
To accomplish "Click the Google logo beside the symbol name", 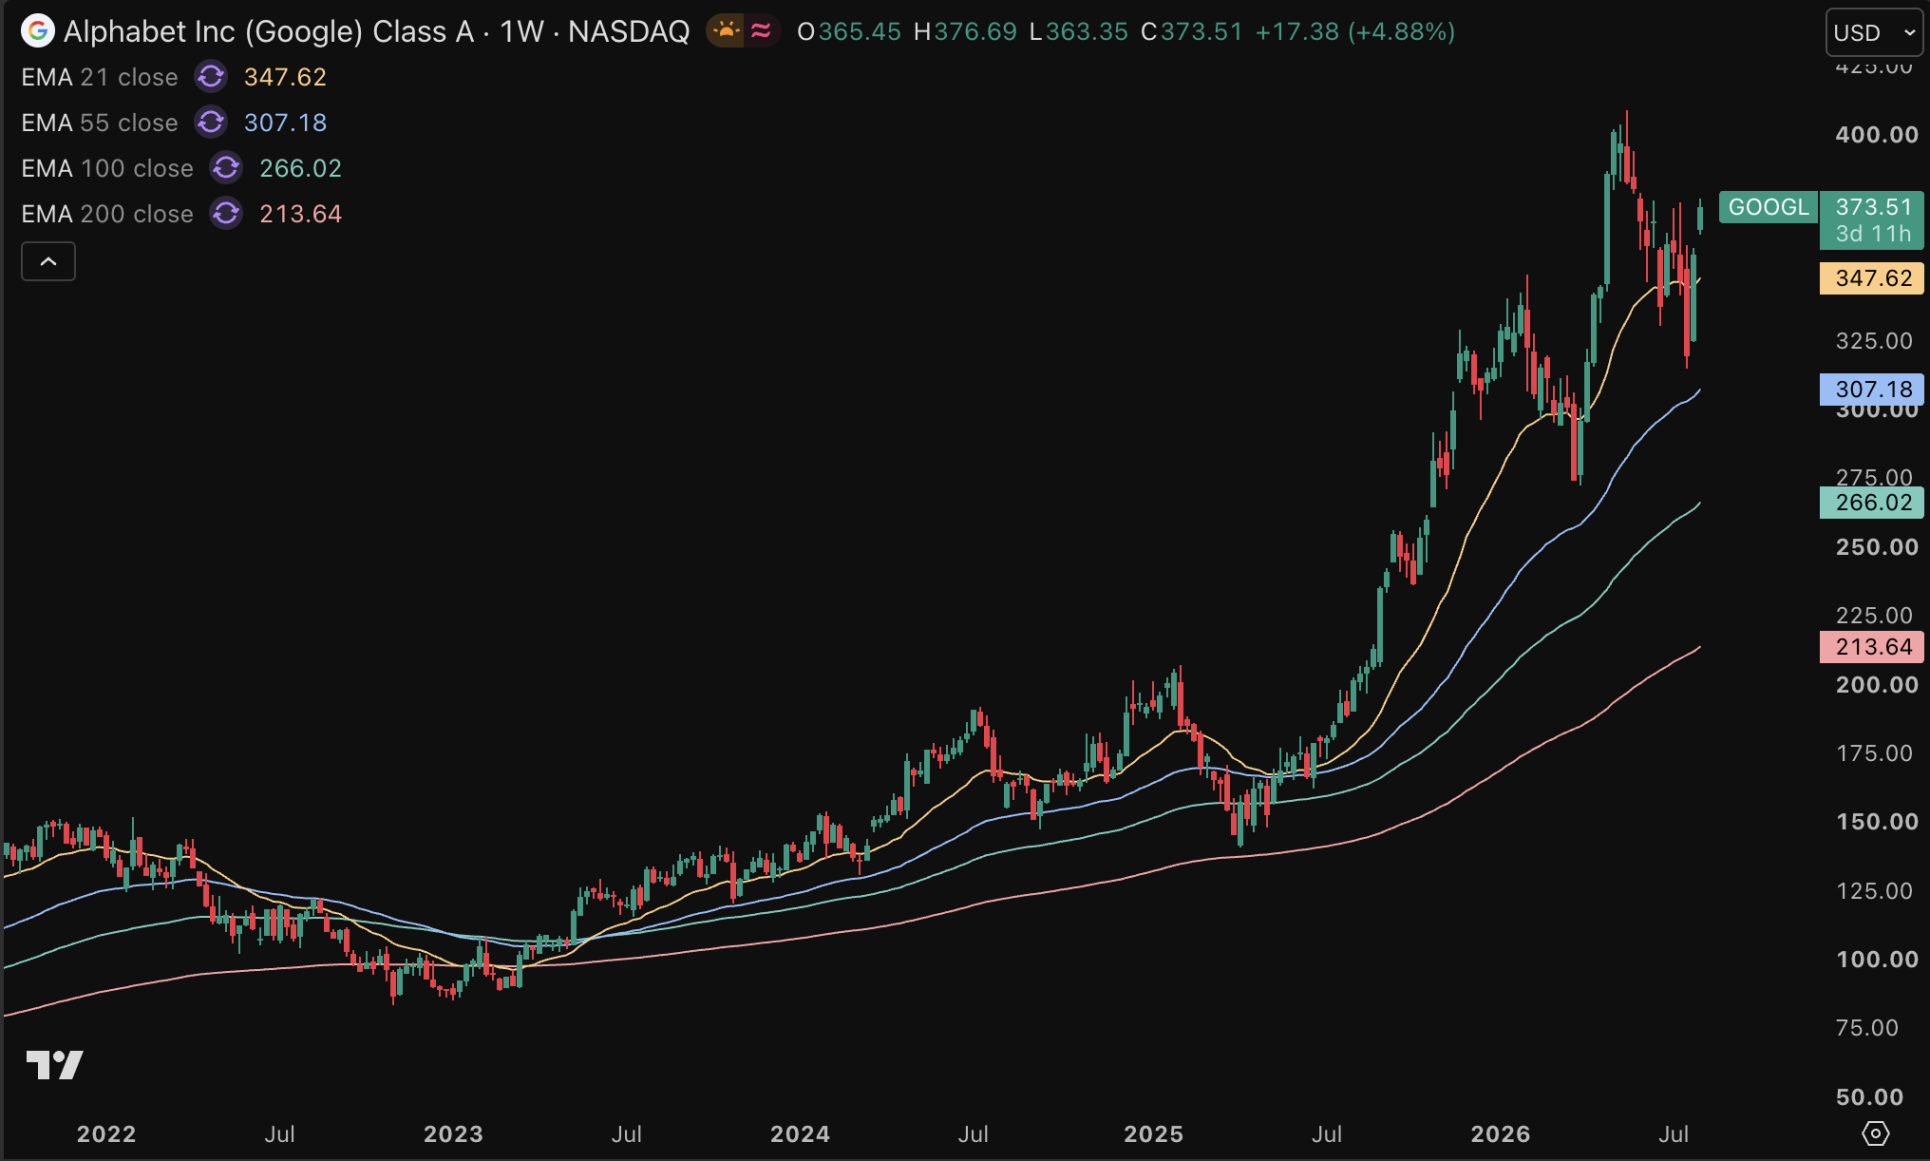I will click(x=37, y=31).
